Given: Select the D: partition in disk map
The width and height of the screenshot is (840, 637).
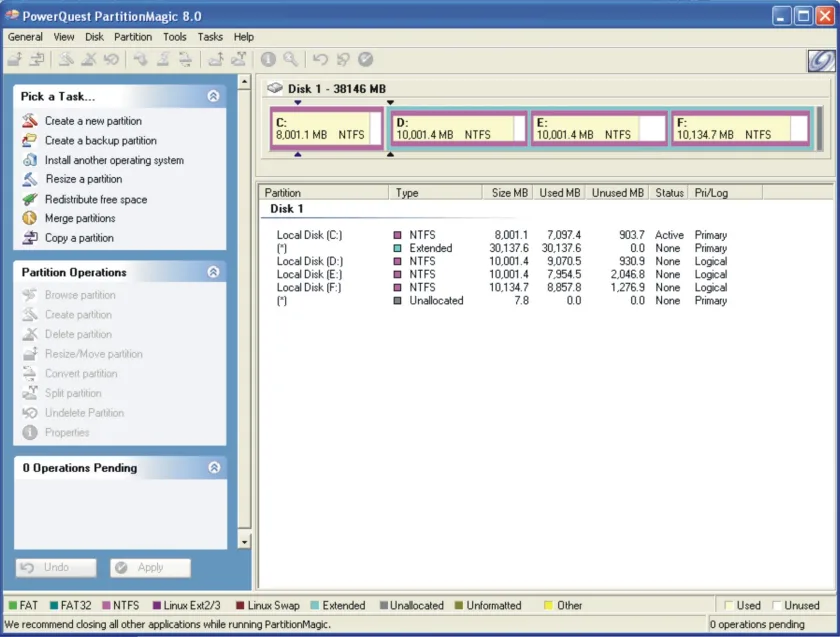Looking at the screenshot, I should [x=459, y=128].
